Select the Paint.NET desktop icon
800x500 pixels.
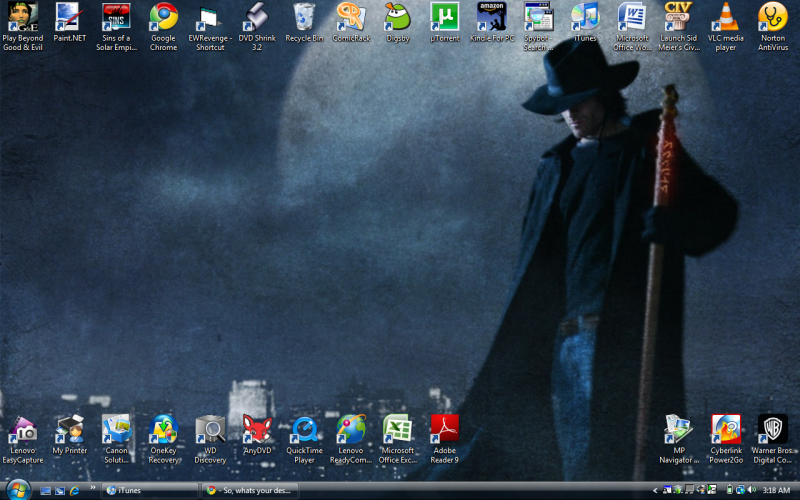coord(69,18)
